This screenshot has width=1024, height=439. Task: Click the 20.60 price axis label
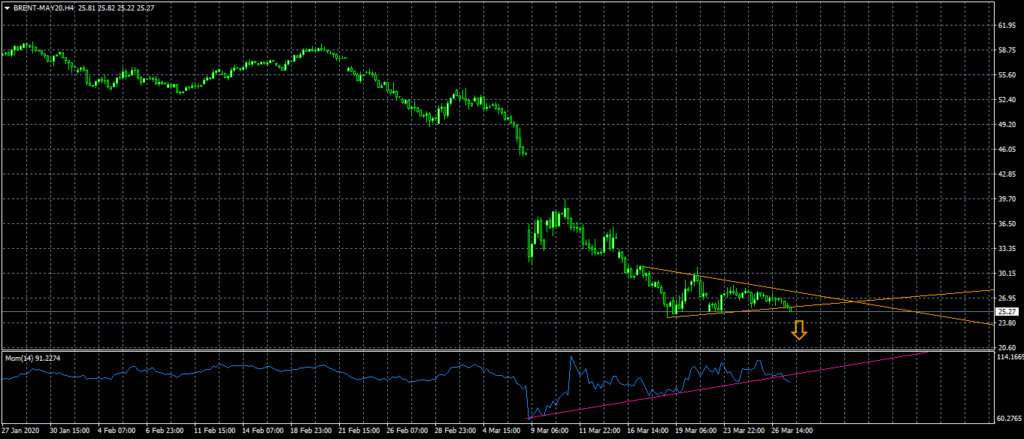[1007, 347]
